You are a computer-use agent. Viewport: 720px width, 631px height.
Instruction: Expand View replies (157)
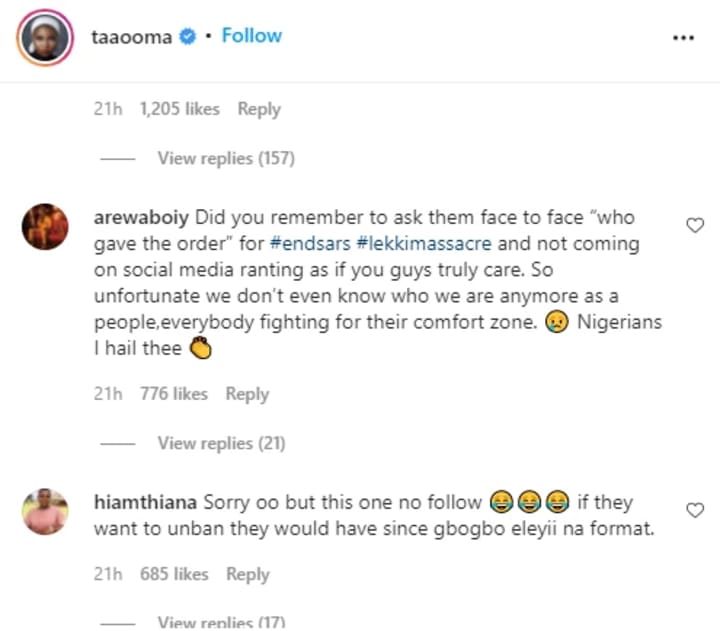pyautogui.click(x=226, y=158)
